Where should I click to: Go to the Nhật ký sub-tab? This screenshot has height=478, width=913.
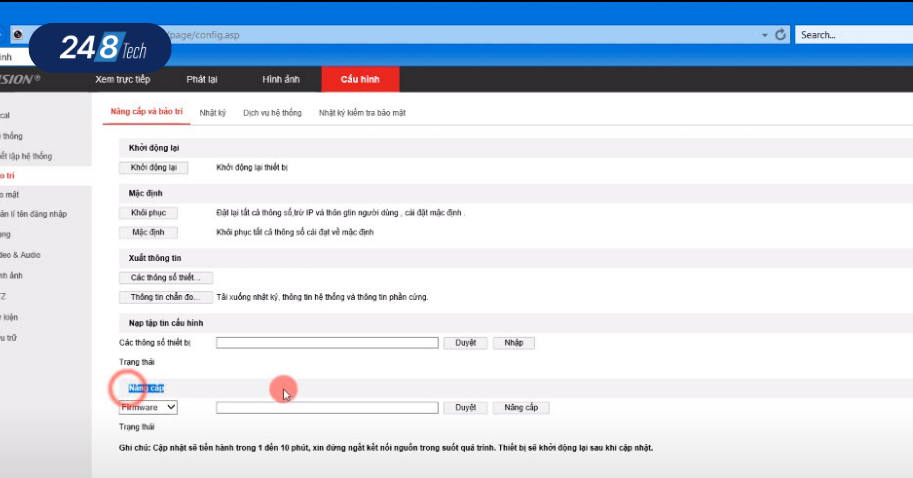(x=212, y=113)
